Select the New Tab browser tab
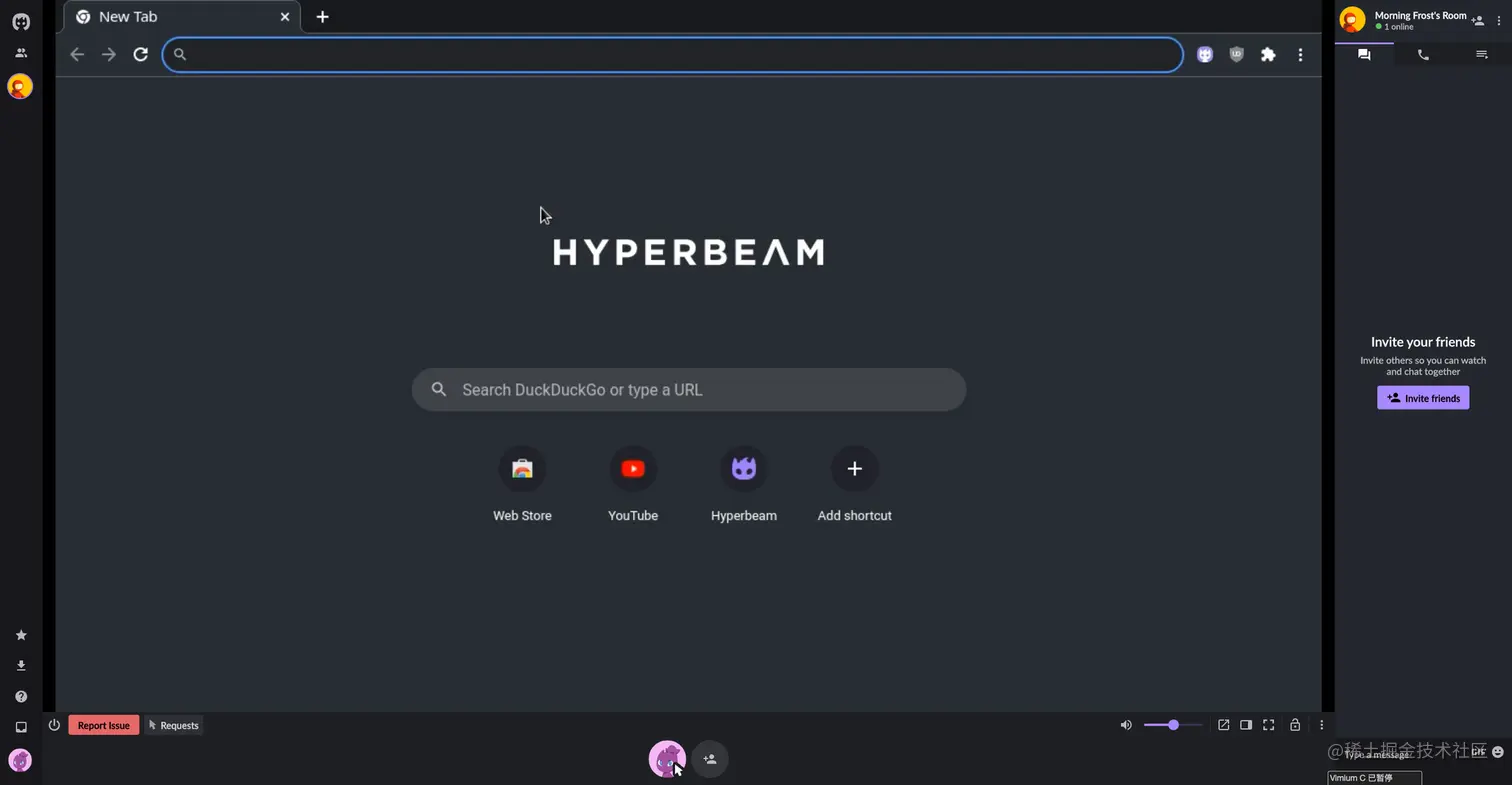The height and width of the screenshot is (785, 1512). point(180,17)
